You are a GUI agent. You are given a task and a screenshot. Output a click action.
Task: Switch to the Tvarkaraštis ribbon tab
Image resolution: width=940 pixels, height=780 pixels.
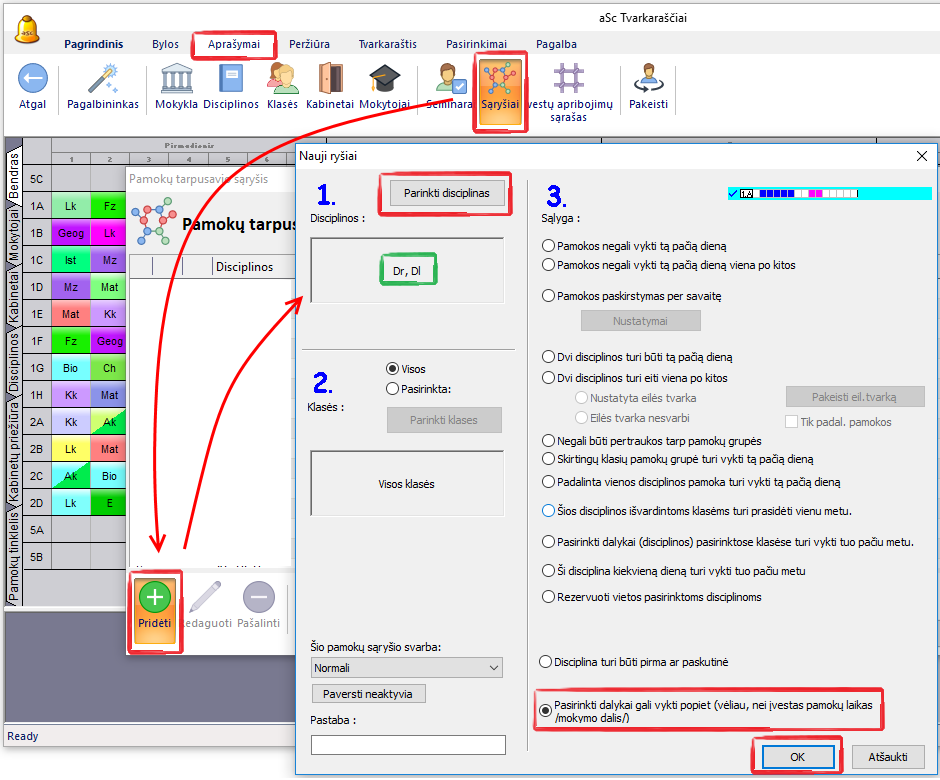click(x=386, y=44)
